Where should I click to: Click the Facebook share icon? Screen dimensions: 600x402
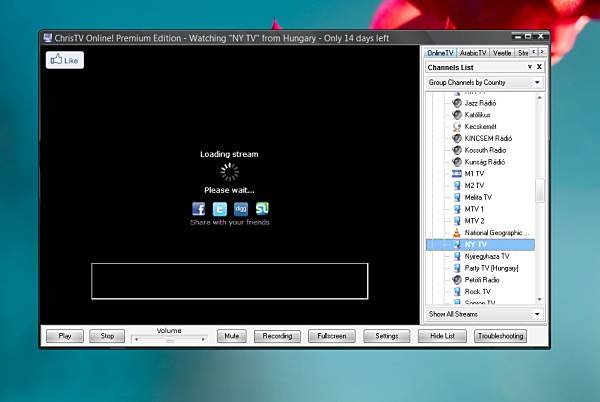(199, 209)
